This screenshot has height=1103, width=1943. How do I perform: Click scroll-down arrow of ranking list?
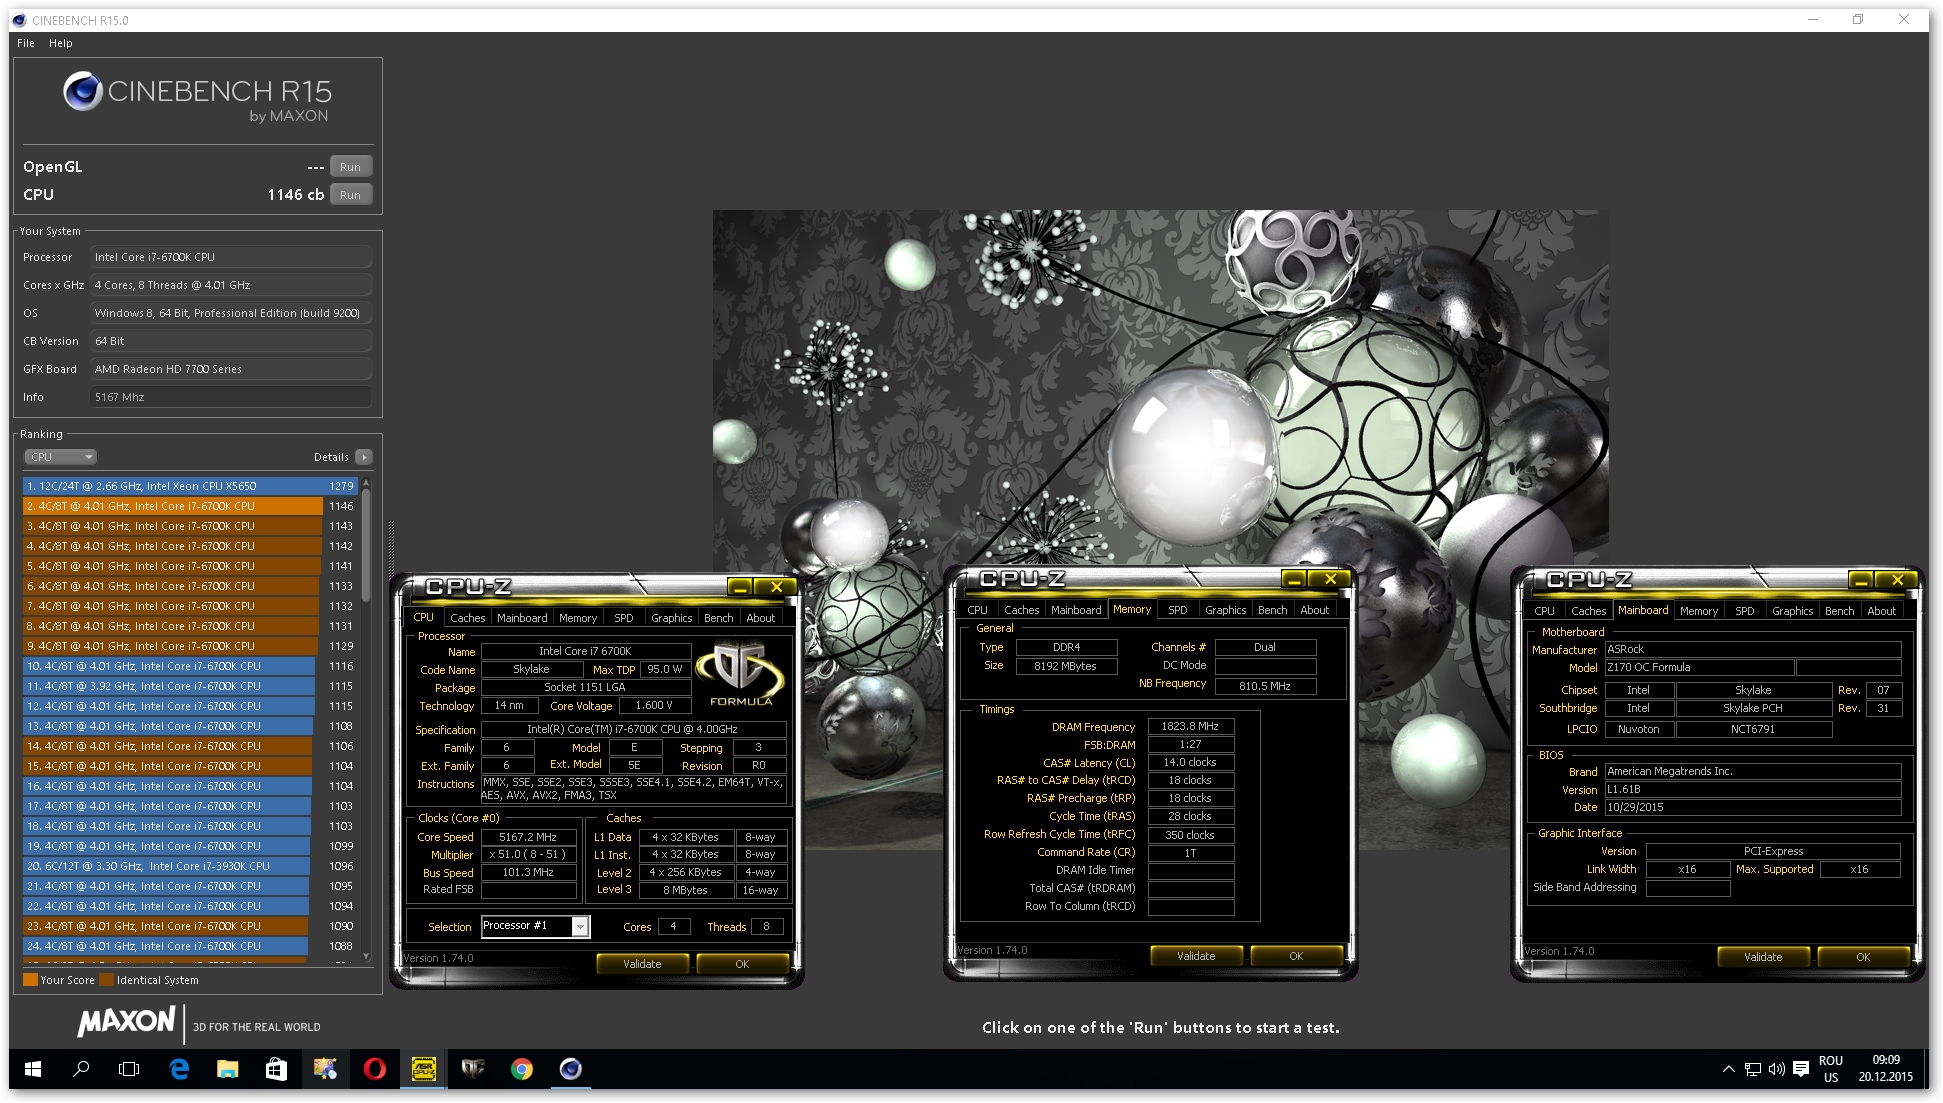[366, 956]
